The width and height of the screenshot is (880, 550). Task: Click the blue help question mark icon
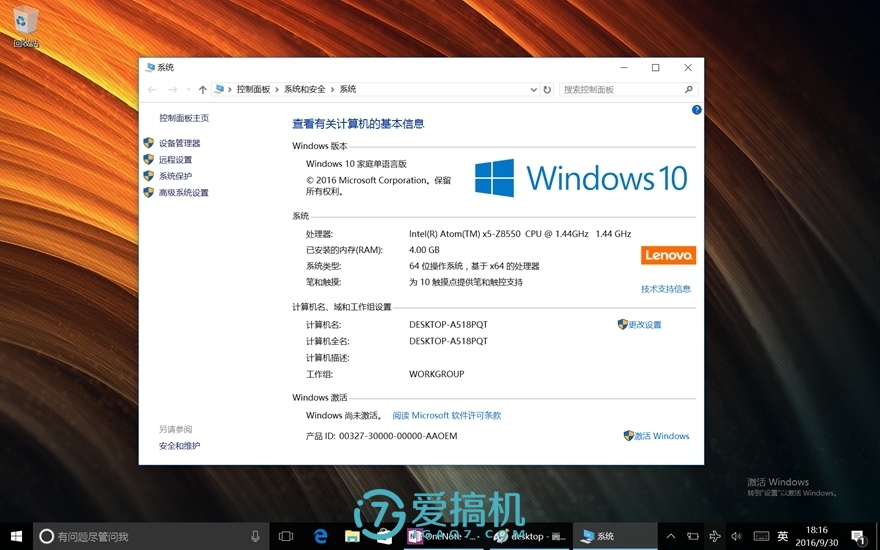pyautogui.click(x=696, y=110)
